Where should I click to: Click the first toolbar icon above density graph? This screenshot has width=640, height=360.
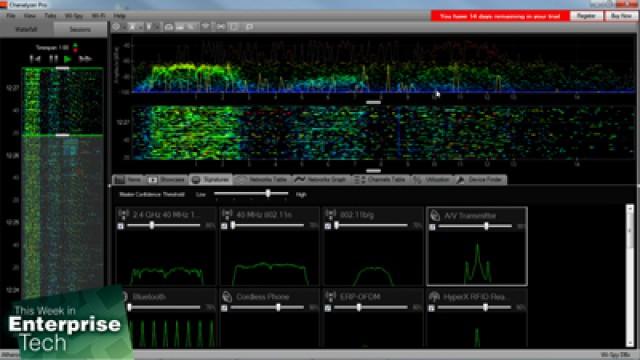tap(116, 27)
